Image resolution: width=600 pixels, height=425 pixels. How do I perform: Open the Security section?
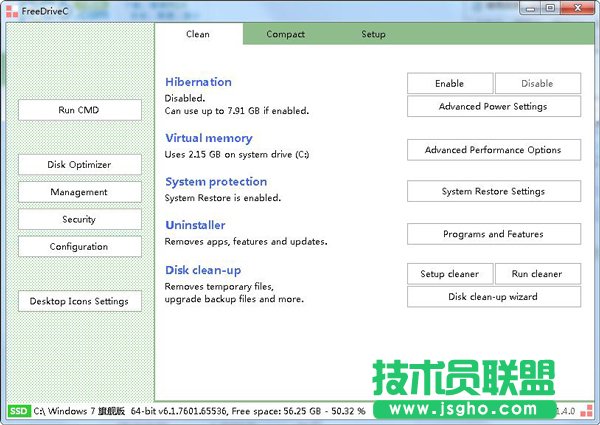[x=79, y=219]
